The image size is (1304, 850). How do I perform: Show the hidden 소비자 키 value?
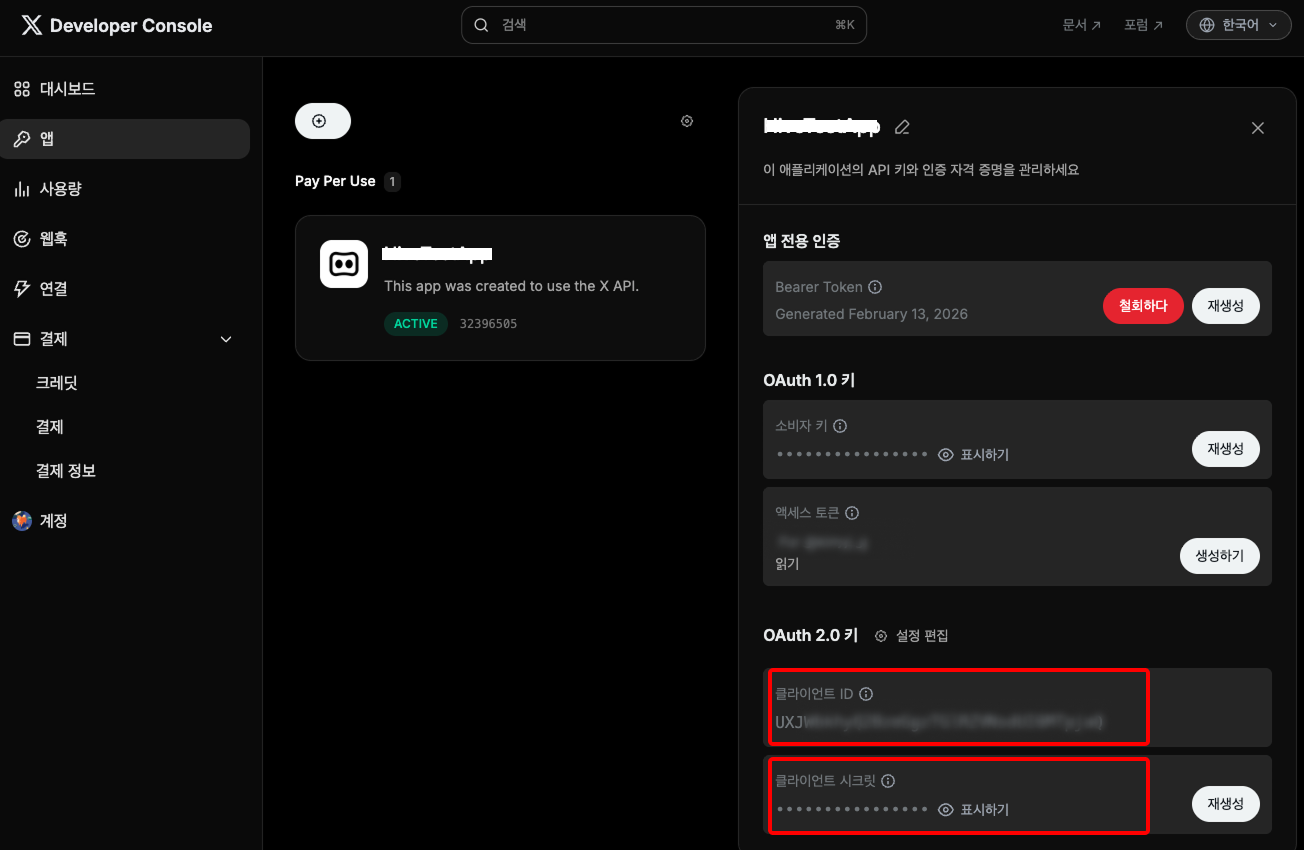coord(973,455)
